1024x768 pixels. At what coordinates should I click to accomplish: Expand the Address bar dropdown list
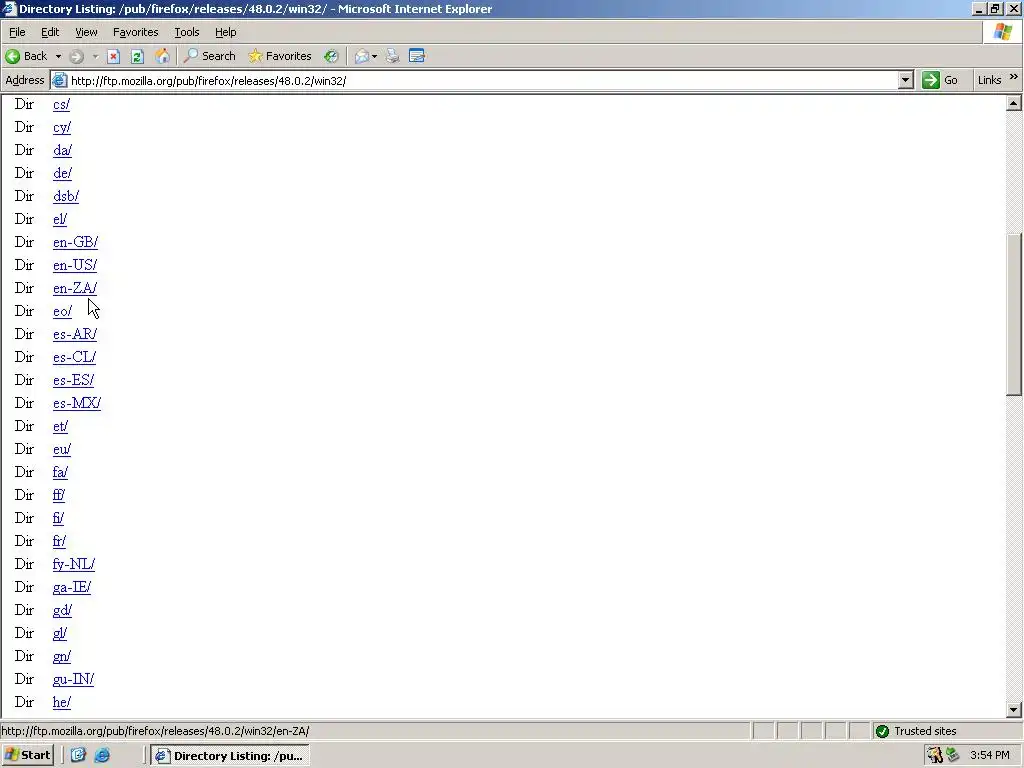click(905, 80)
